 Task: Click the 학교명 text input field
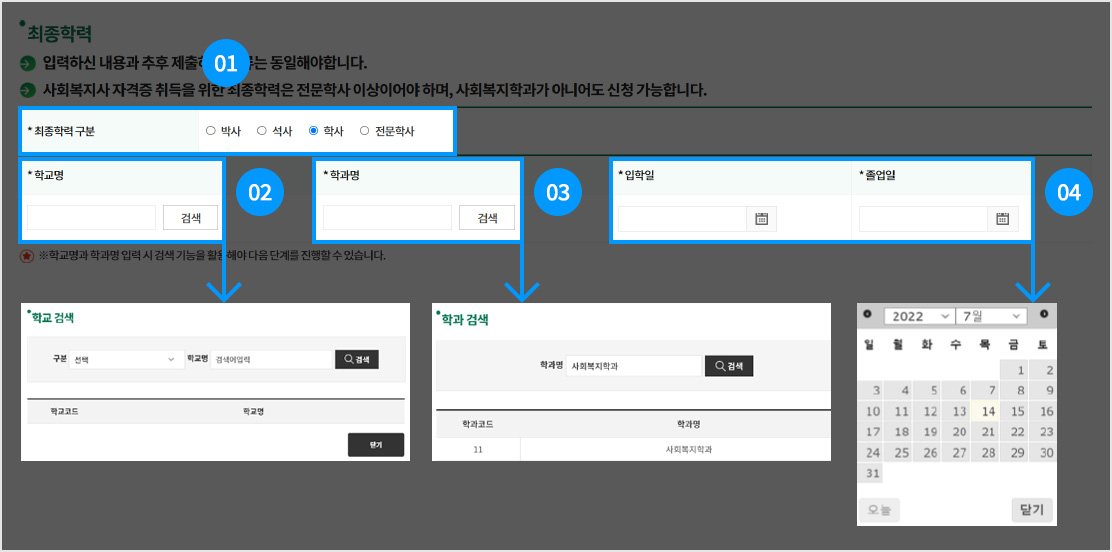[91, 218]
